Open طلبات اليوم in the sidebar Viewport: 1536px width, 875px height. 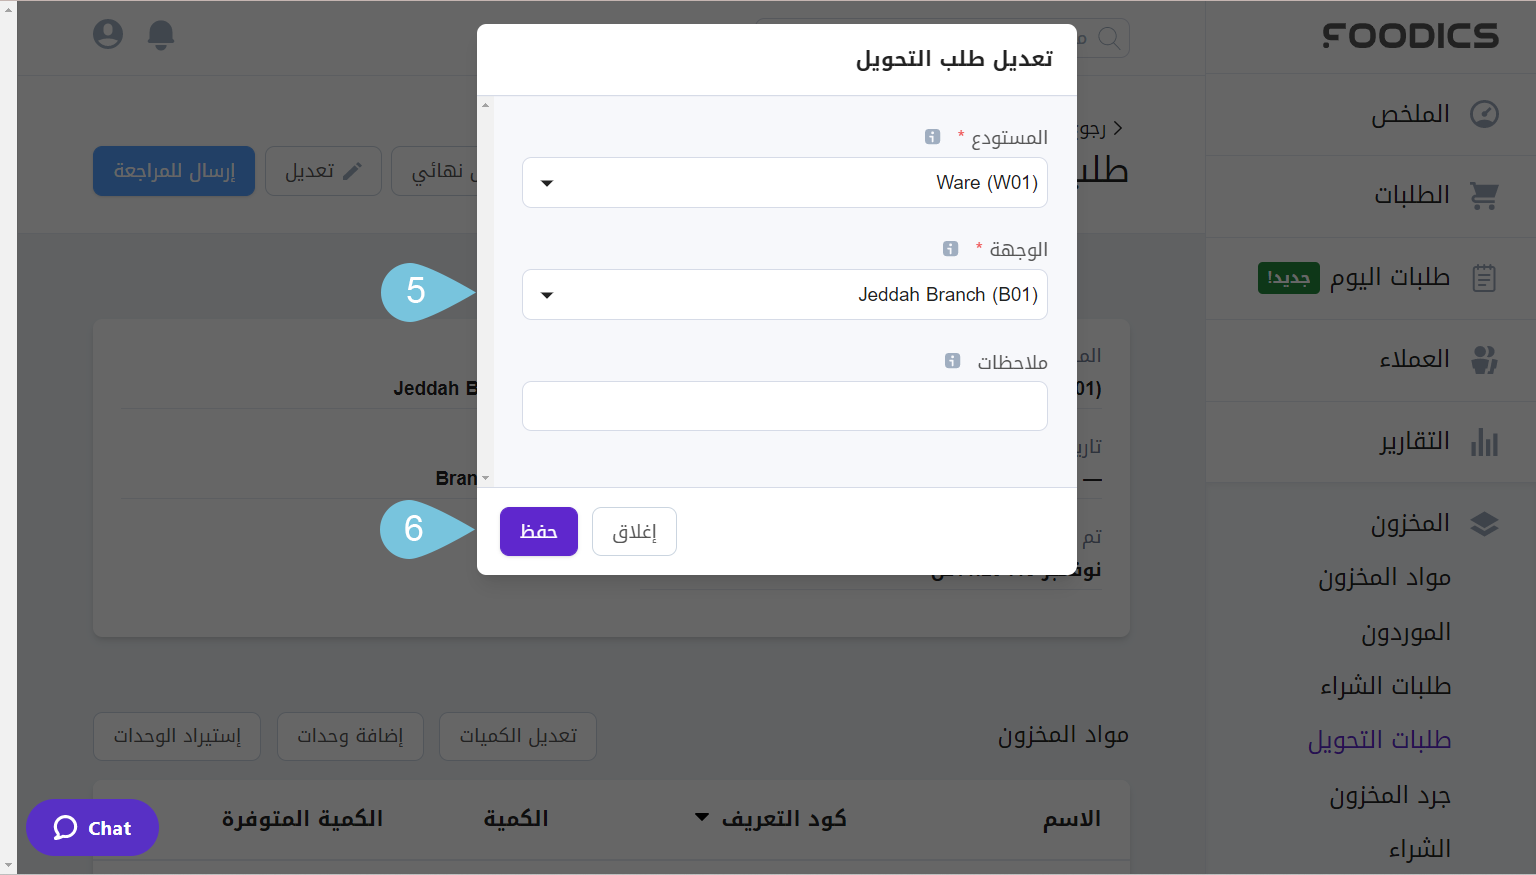coord(1389,277)
